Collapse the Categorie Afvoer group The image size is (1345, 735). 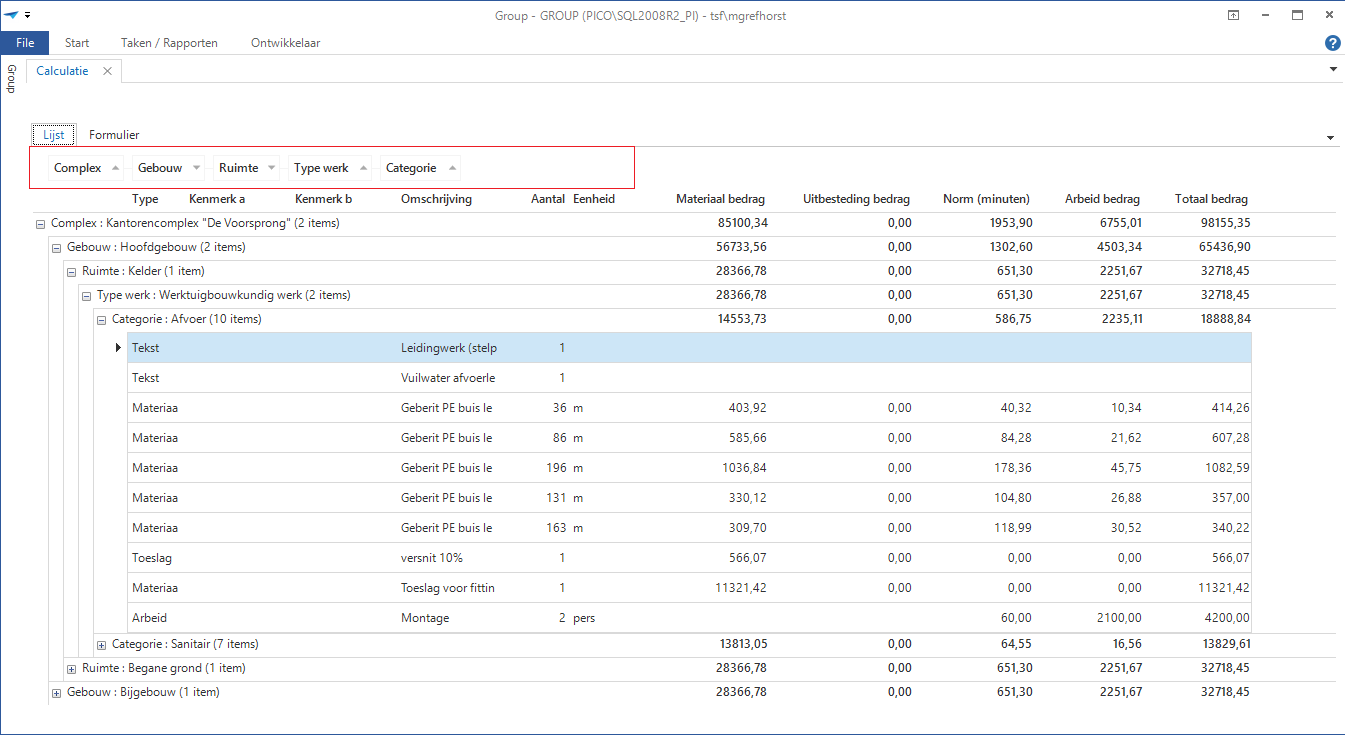(x=102, y=320)
